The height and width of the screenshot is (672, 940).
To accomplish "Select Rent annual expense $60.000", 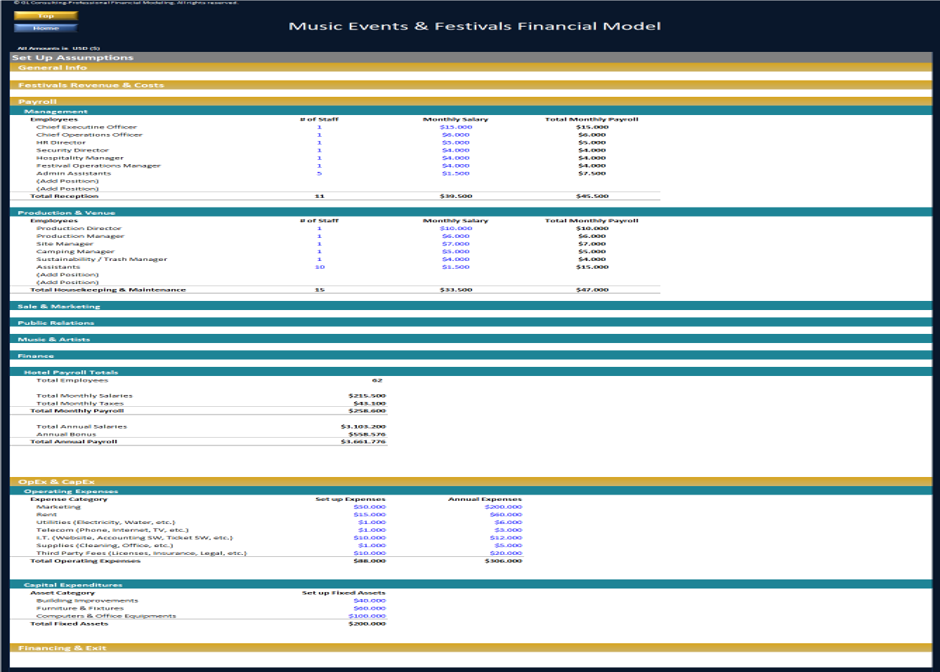I will (x=505, y=514).
